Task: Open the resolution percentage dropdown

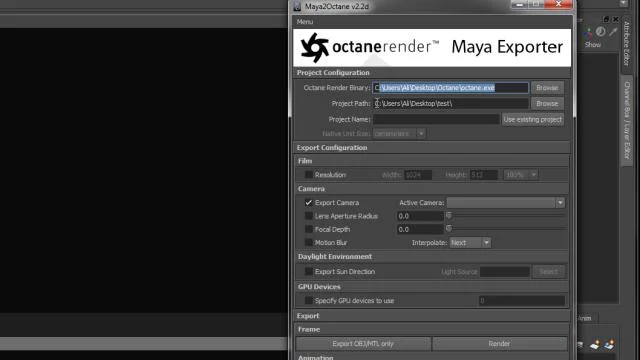Action: coord(520,175)
